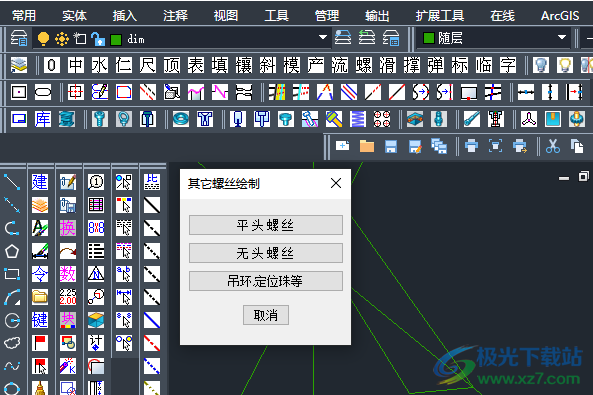Image resolution: width=593 pixels, height=395 pixels.
Task: Toggle the layer freeze sun icon
Action: point(62,39)
